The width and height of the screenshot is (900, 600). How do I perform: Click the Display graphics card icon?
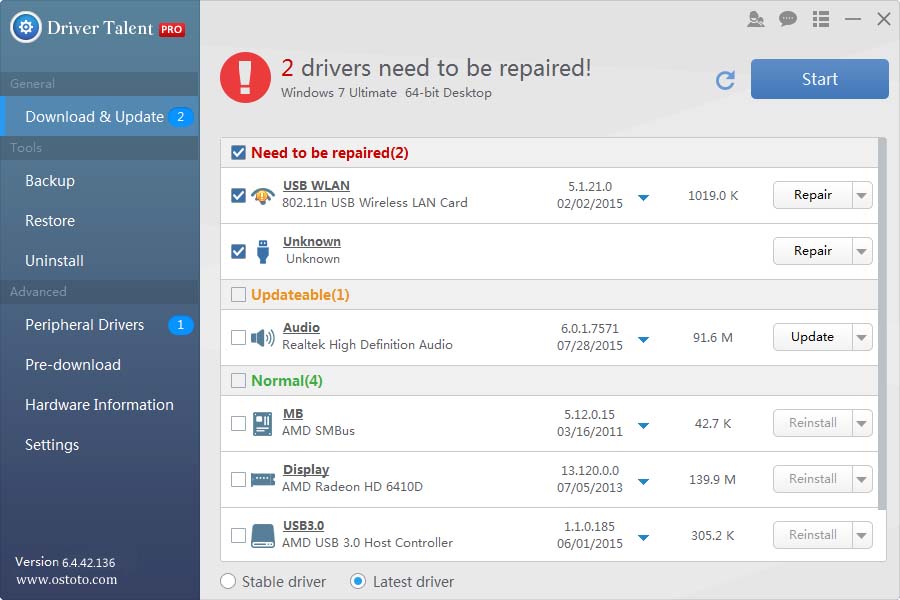pos(263,479)
